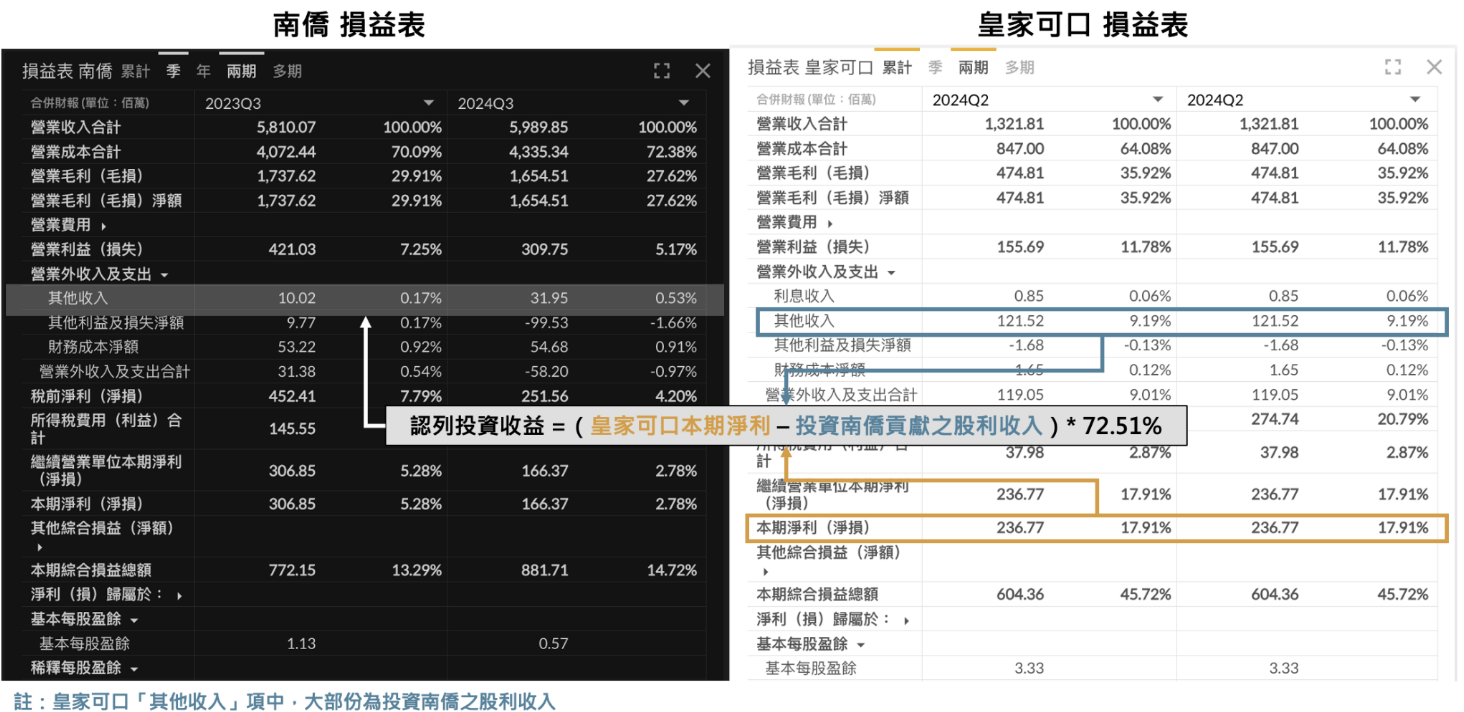Open the 2023Q3 period dropdown
This screenshot has height=712, width=1464.
tap(429, 103)
